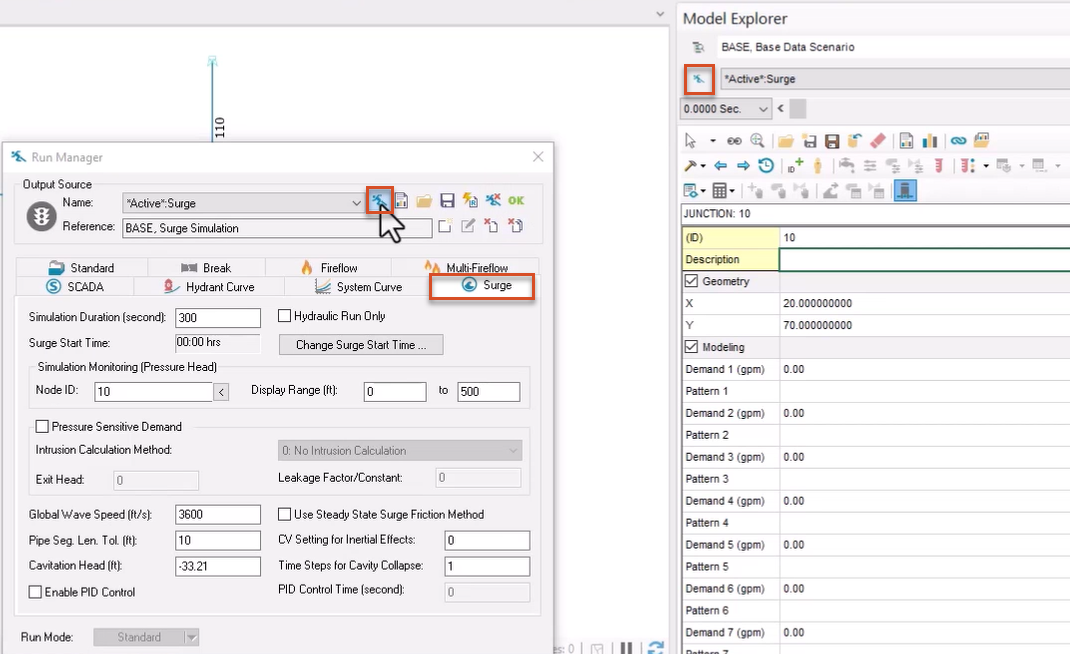1070x654 pixels.
Task: Click the blue back arrow icon
Action: pyautogui.click(x=721, y=166)
